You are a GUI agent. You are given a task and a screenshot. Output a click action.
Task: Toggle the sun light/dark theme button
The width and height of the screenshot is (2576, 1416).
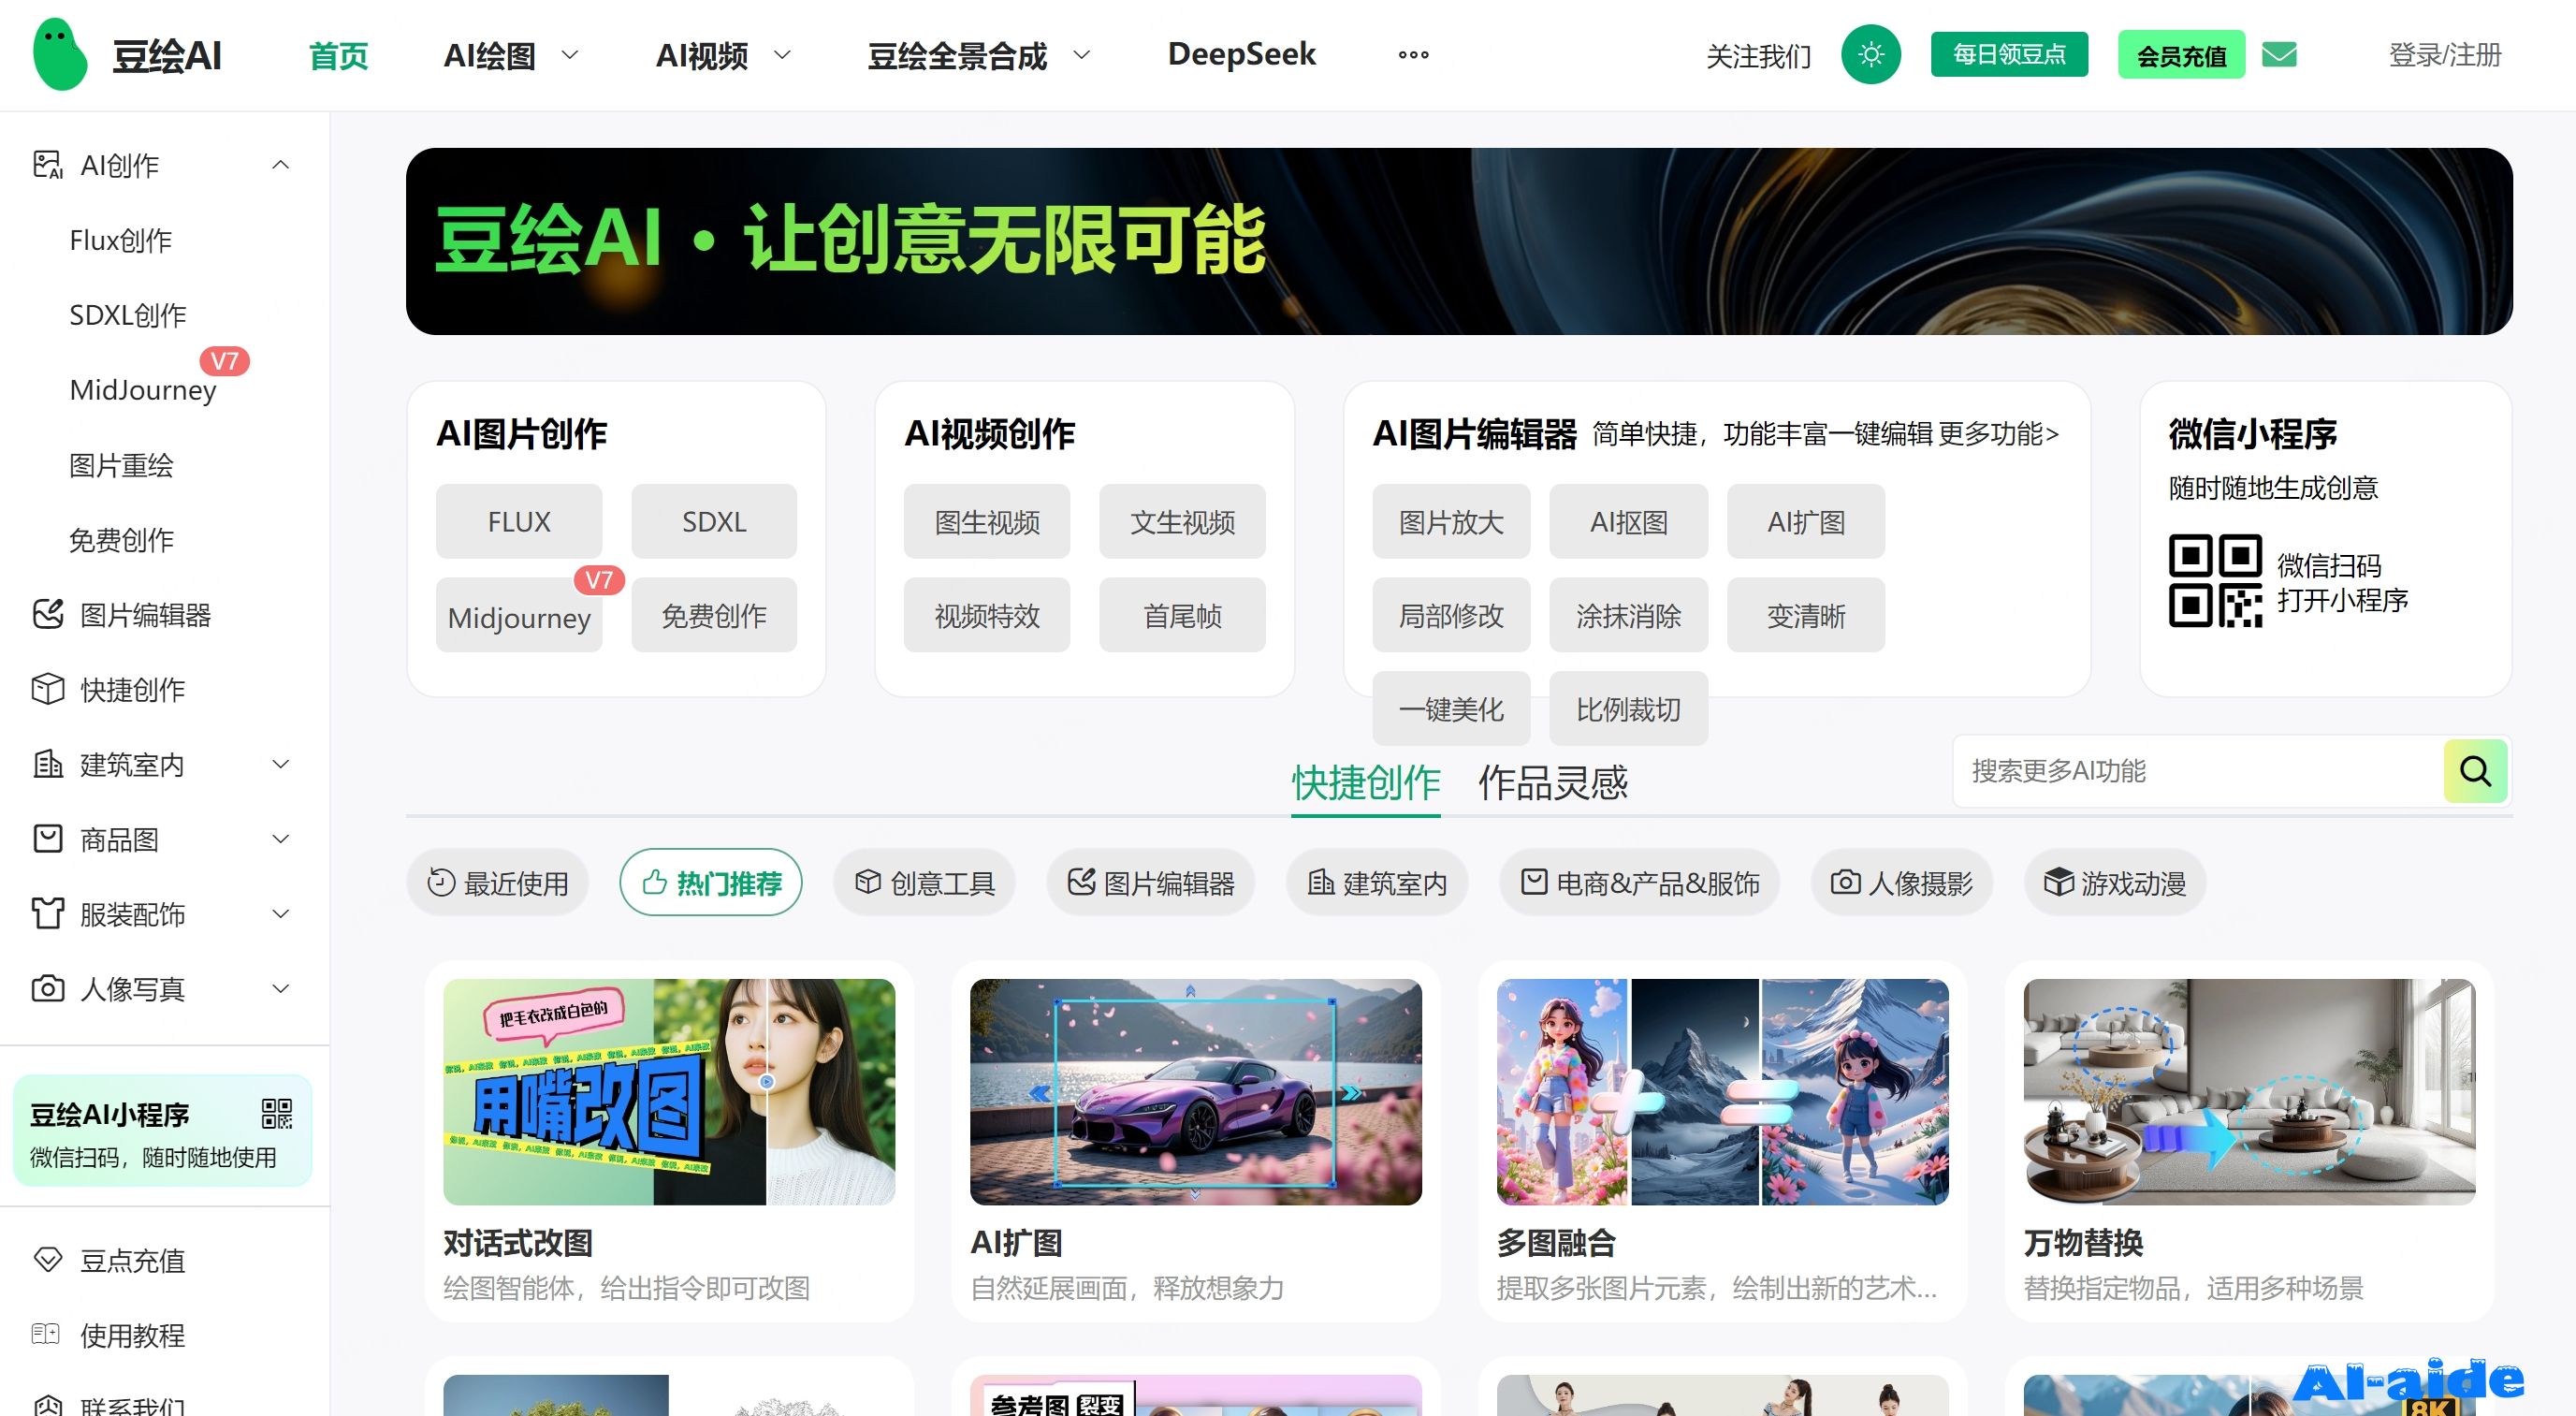(1870, 54)
